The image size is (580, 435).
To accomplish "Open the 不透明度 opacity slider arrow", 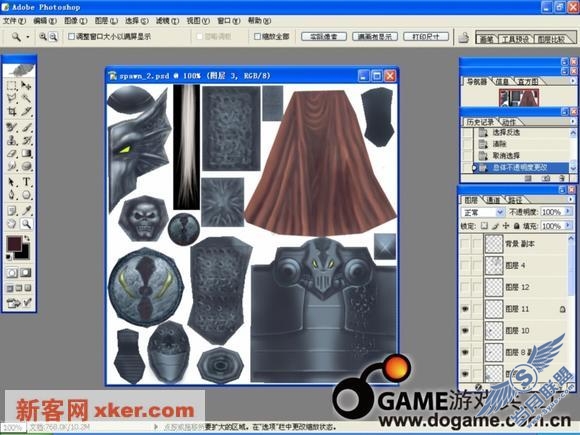I will point(568,212).
